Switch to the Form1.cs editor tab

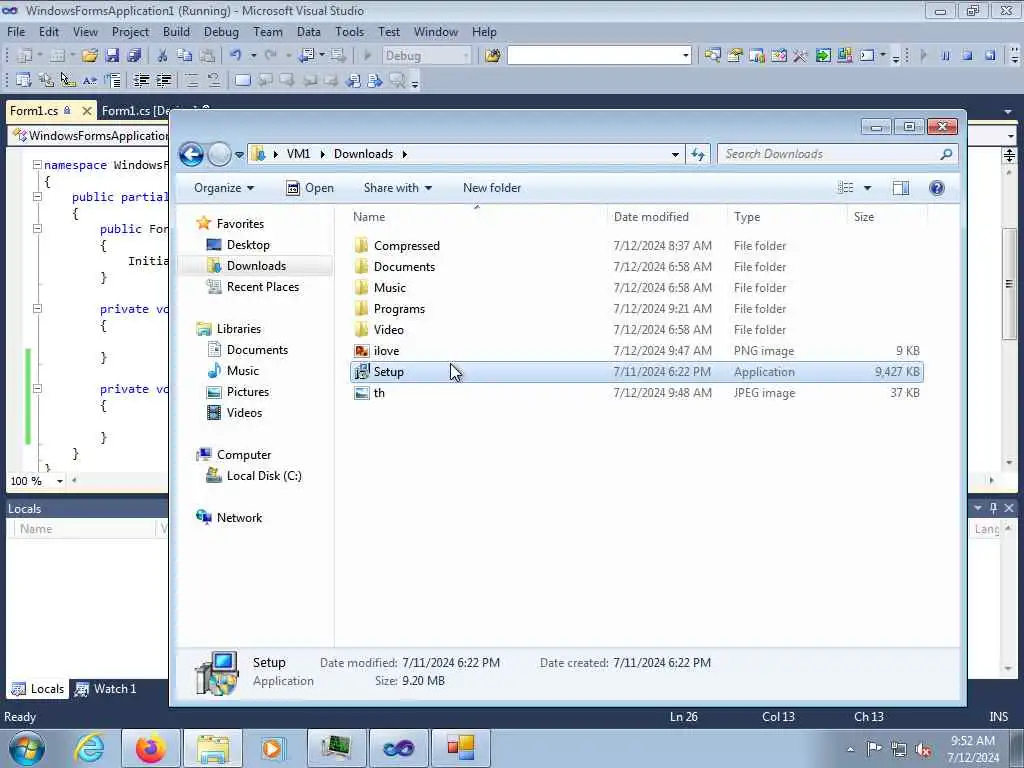34,111
